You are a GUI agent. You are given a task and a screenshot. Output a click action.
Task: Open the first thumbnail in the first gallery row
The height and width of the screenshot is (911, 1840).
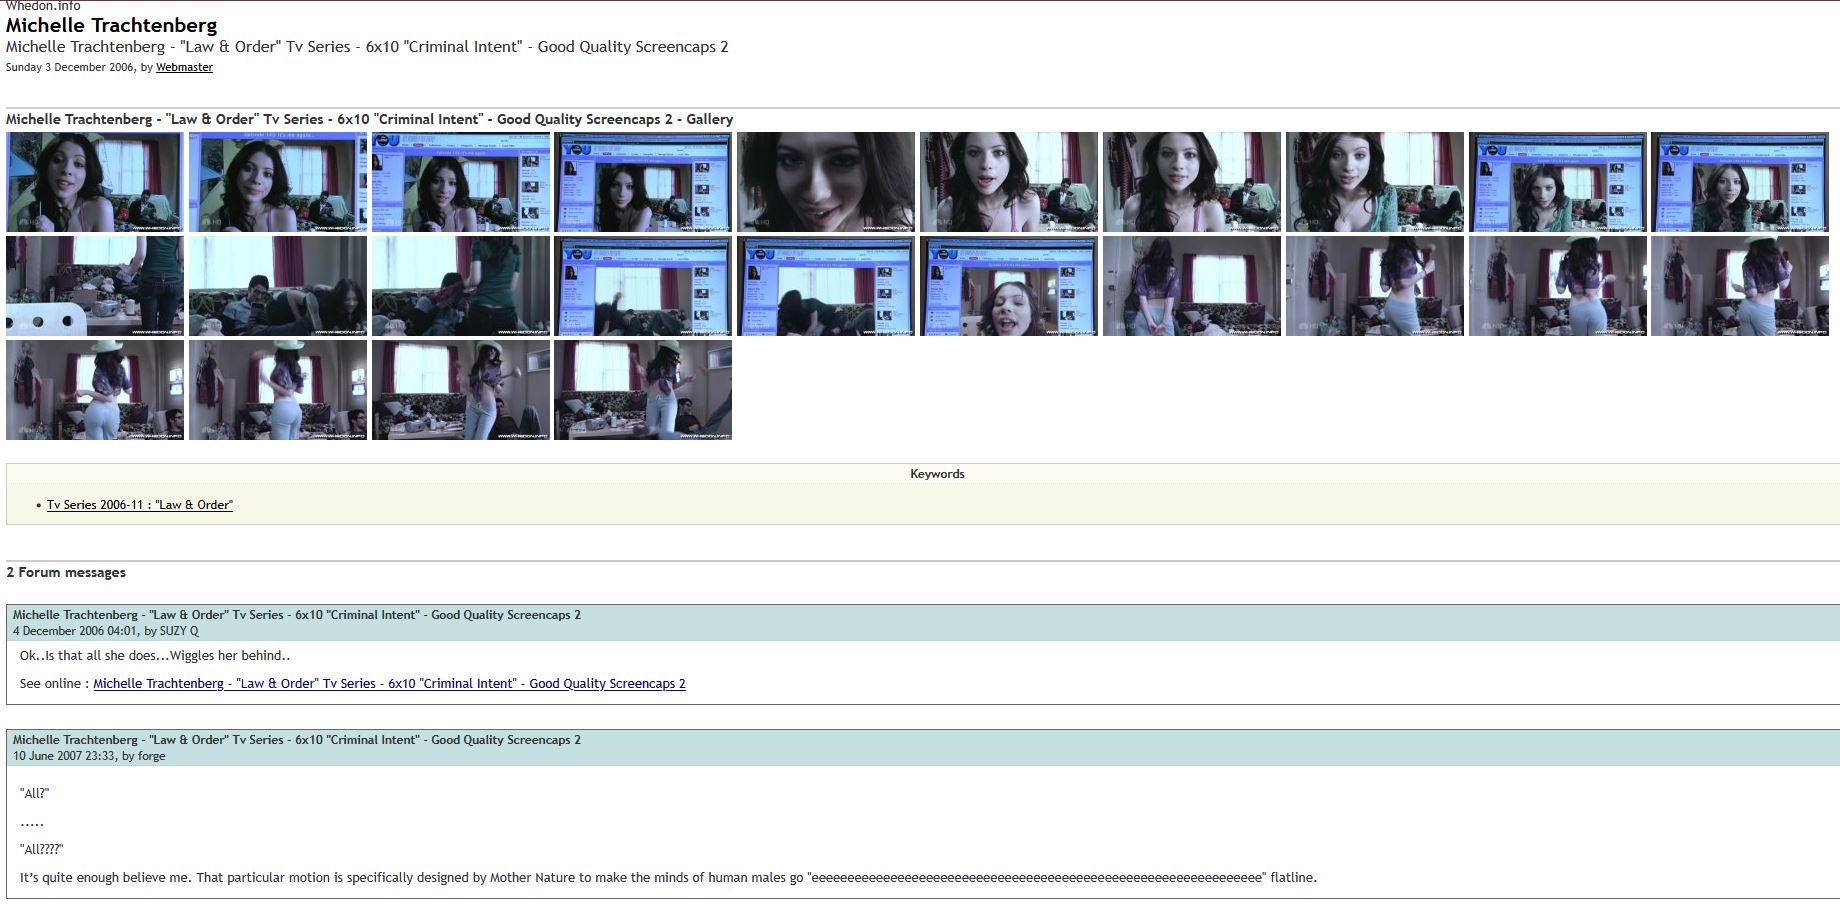click(95, 182)
